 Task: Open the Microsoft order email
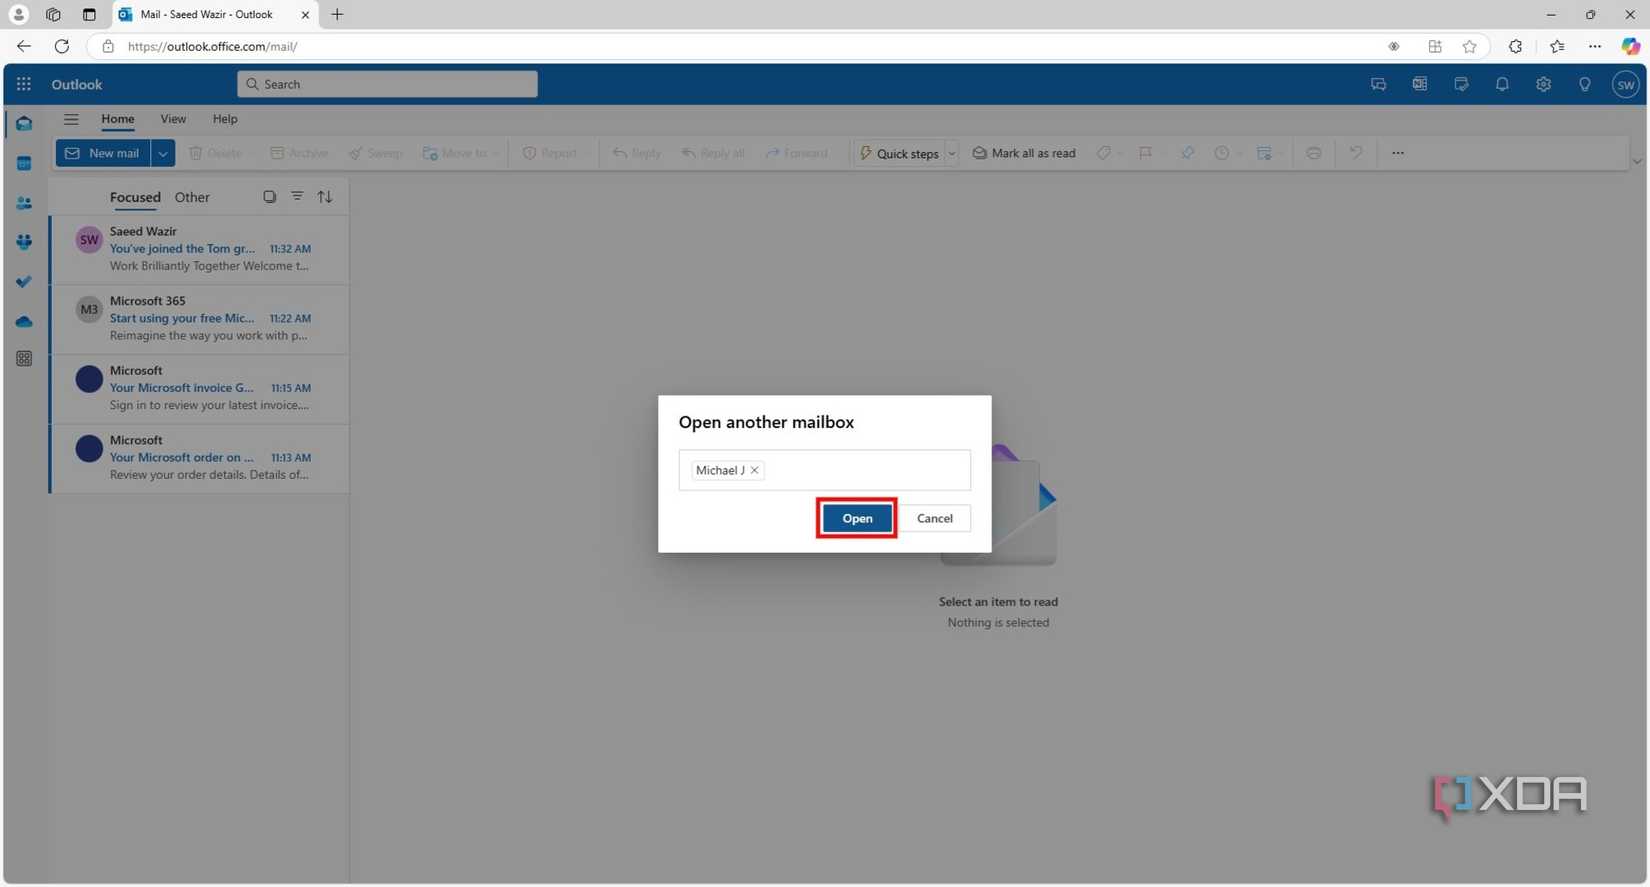click(x=199, y=458)
